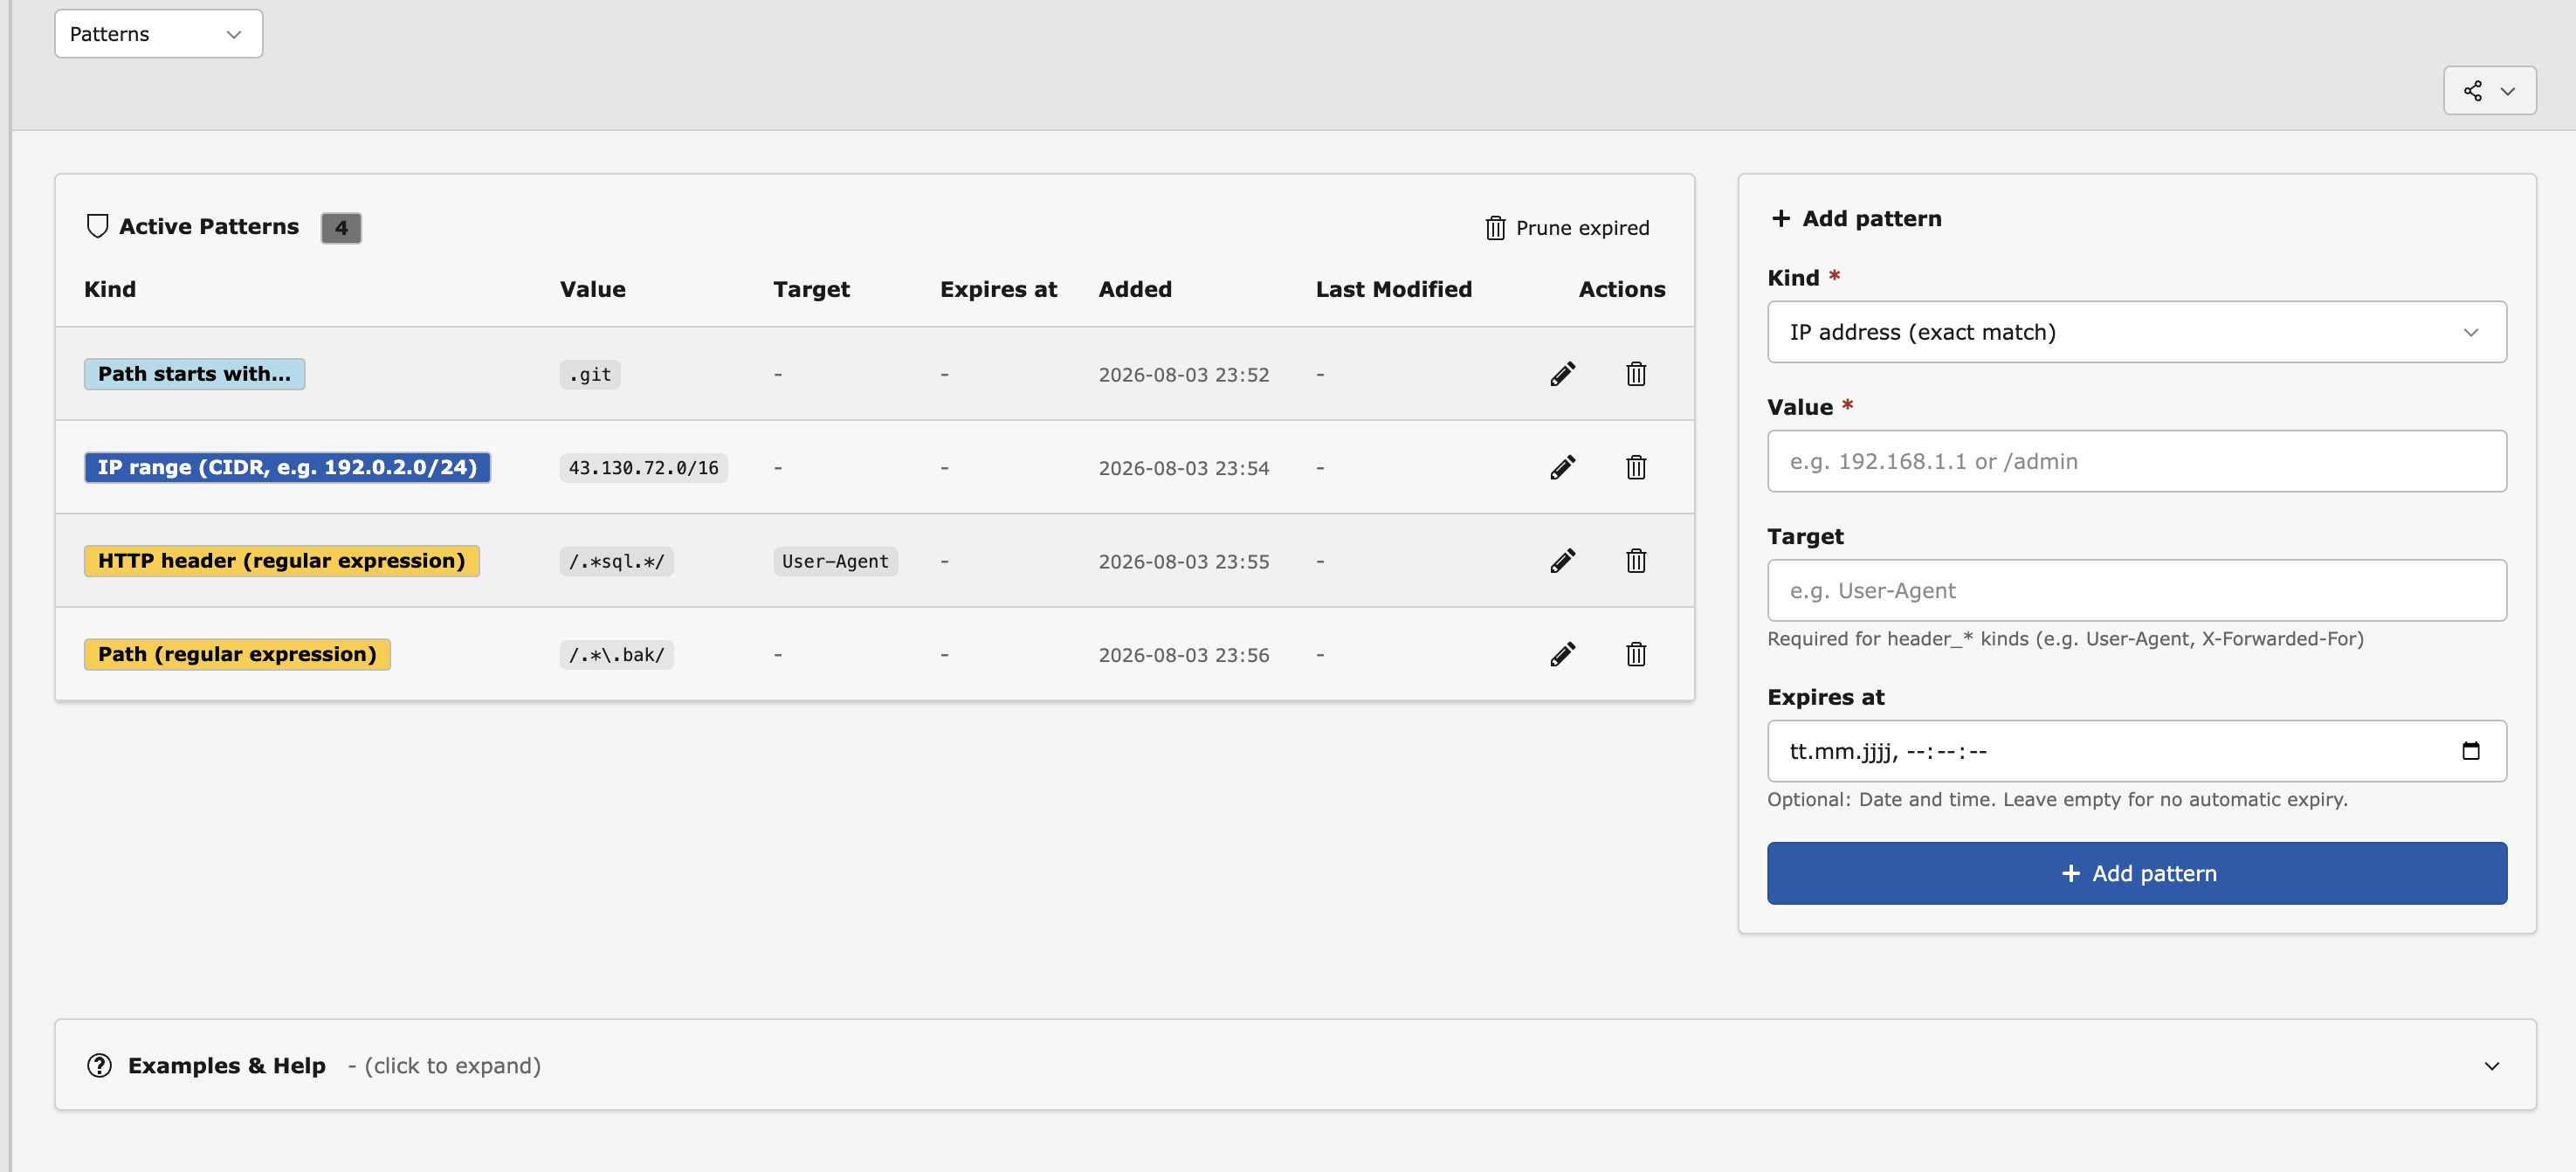
Task: Click the Actions column header
Action: pos(1622,289)
